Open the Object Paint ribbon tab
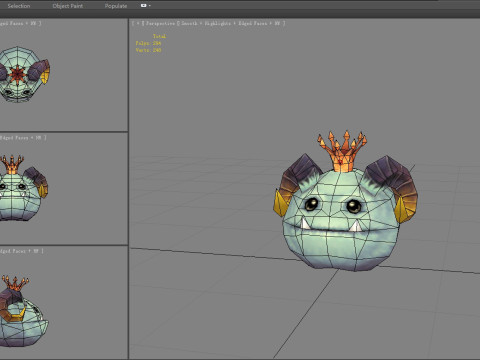The image size is (480, 360). coord(68,6)
